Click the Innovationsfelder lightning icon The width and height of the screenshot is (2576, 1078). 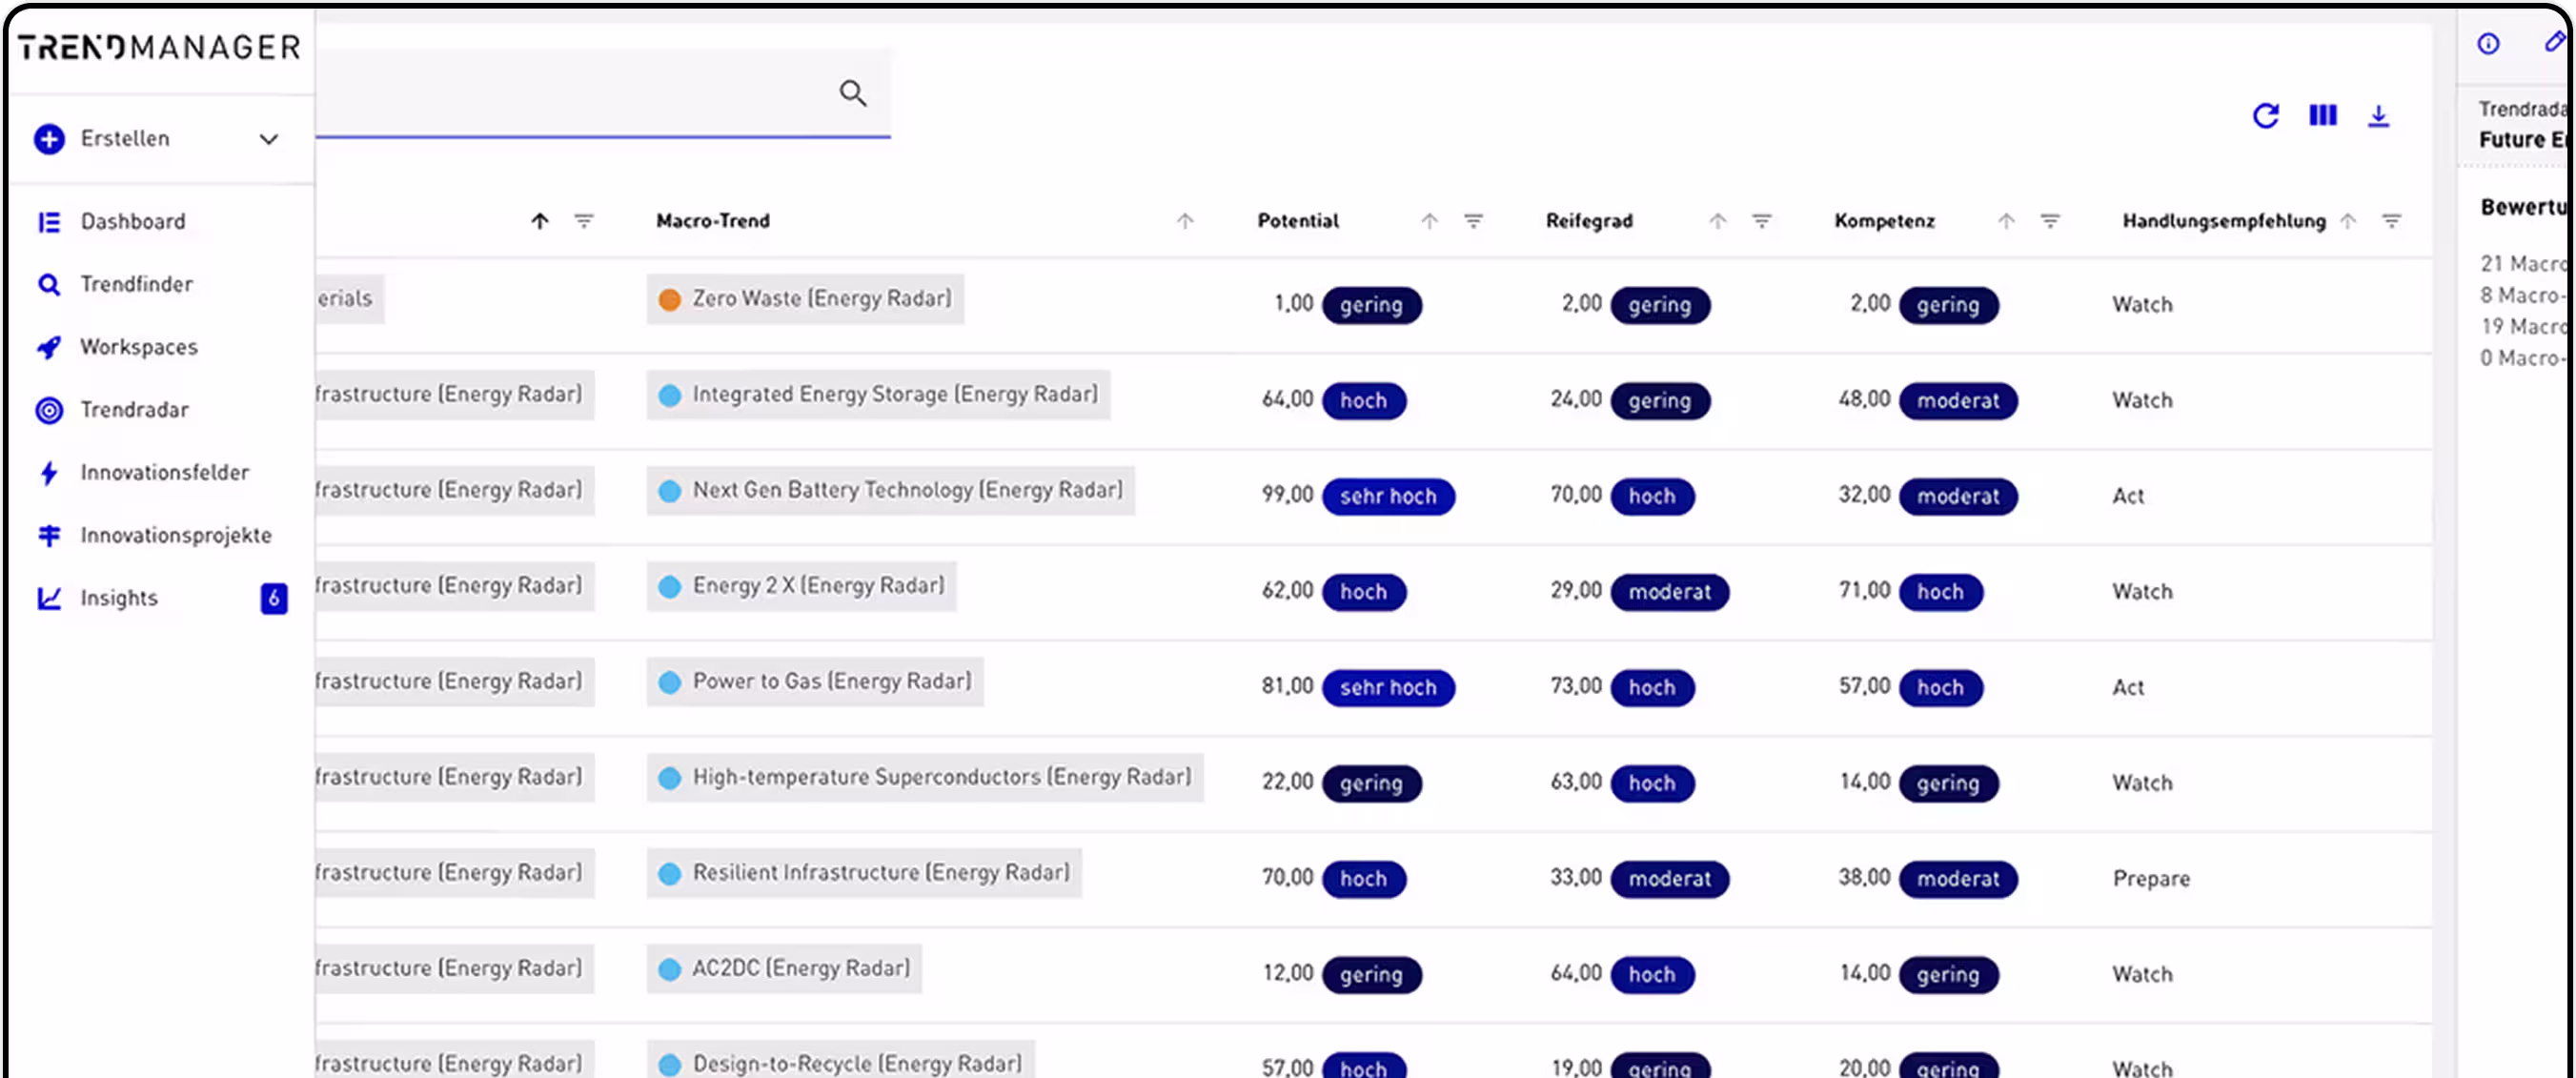[x=49, y=473]
